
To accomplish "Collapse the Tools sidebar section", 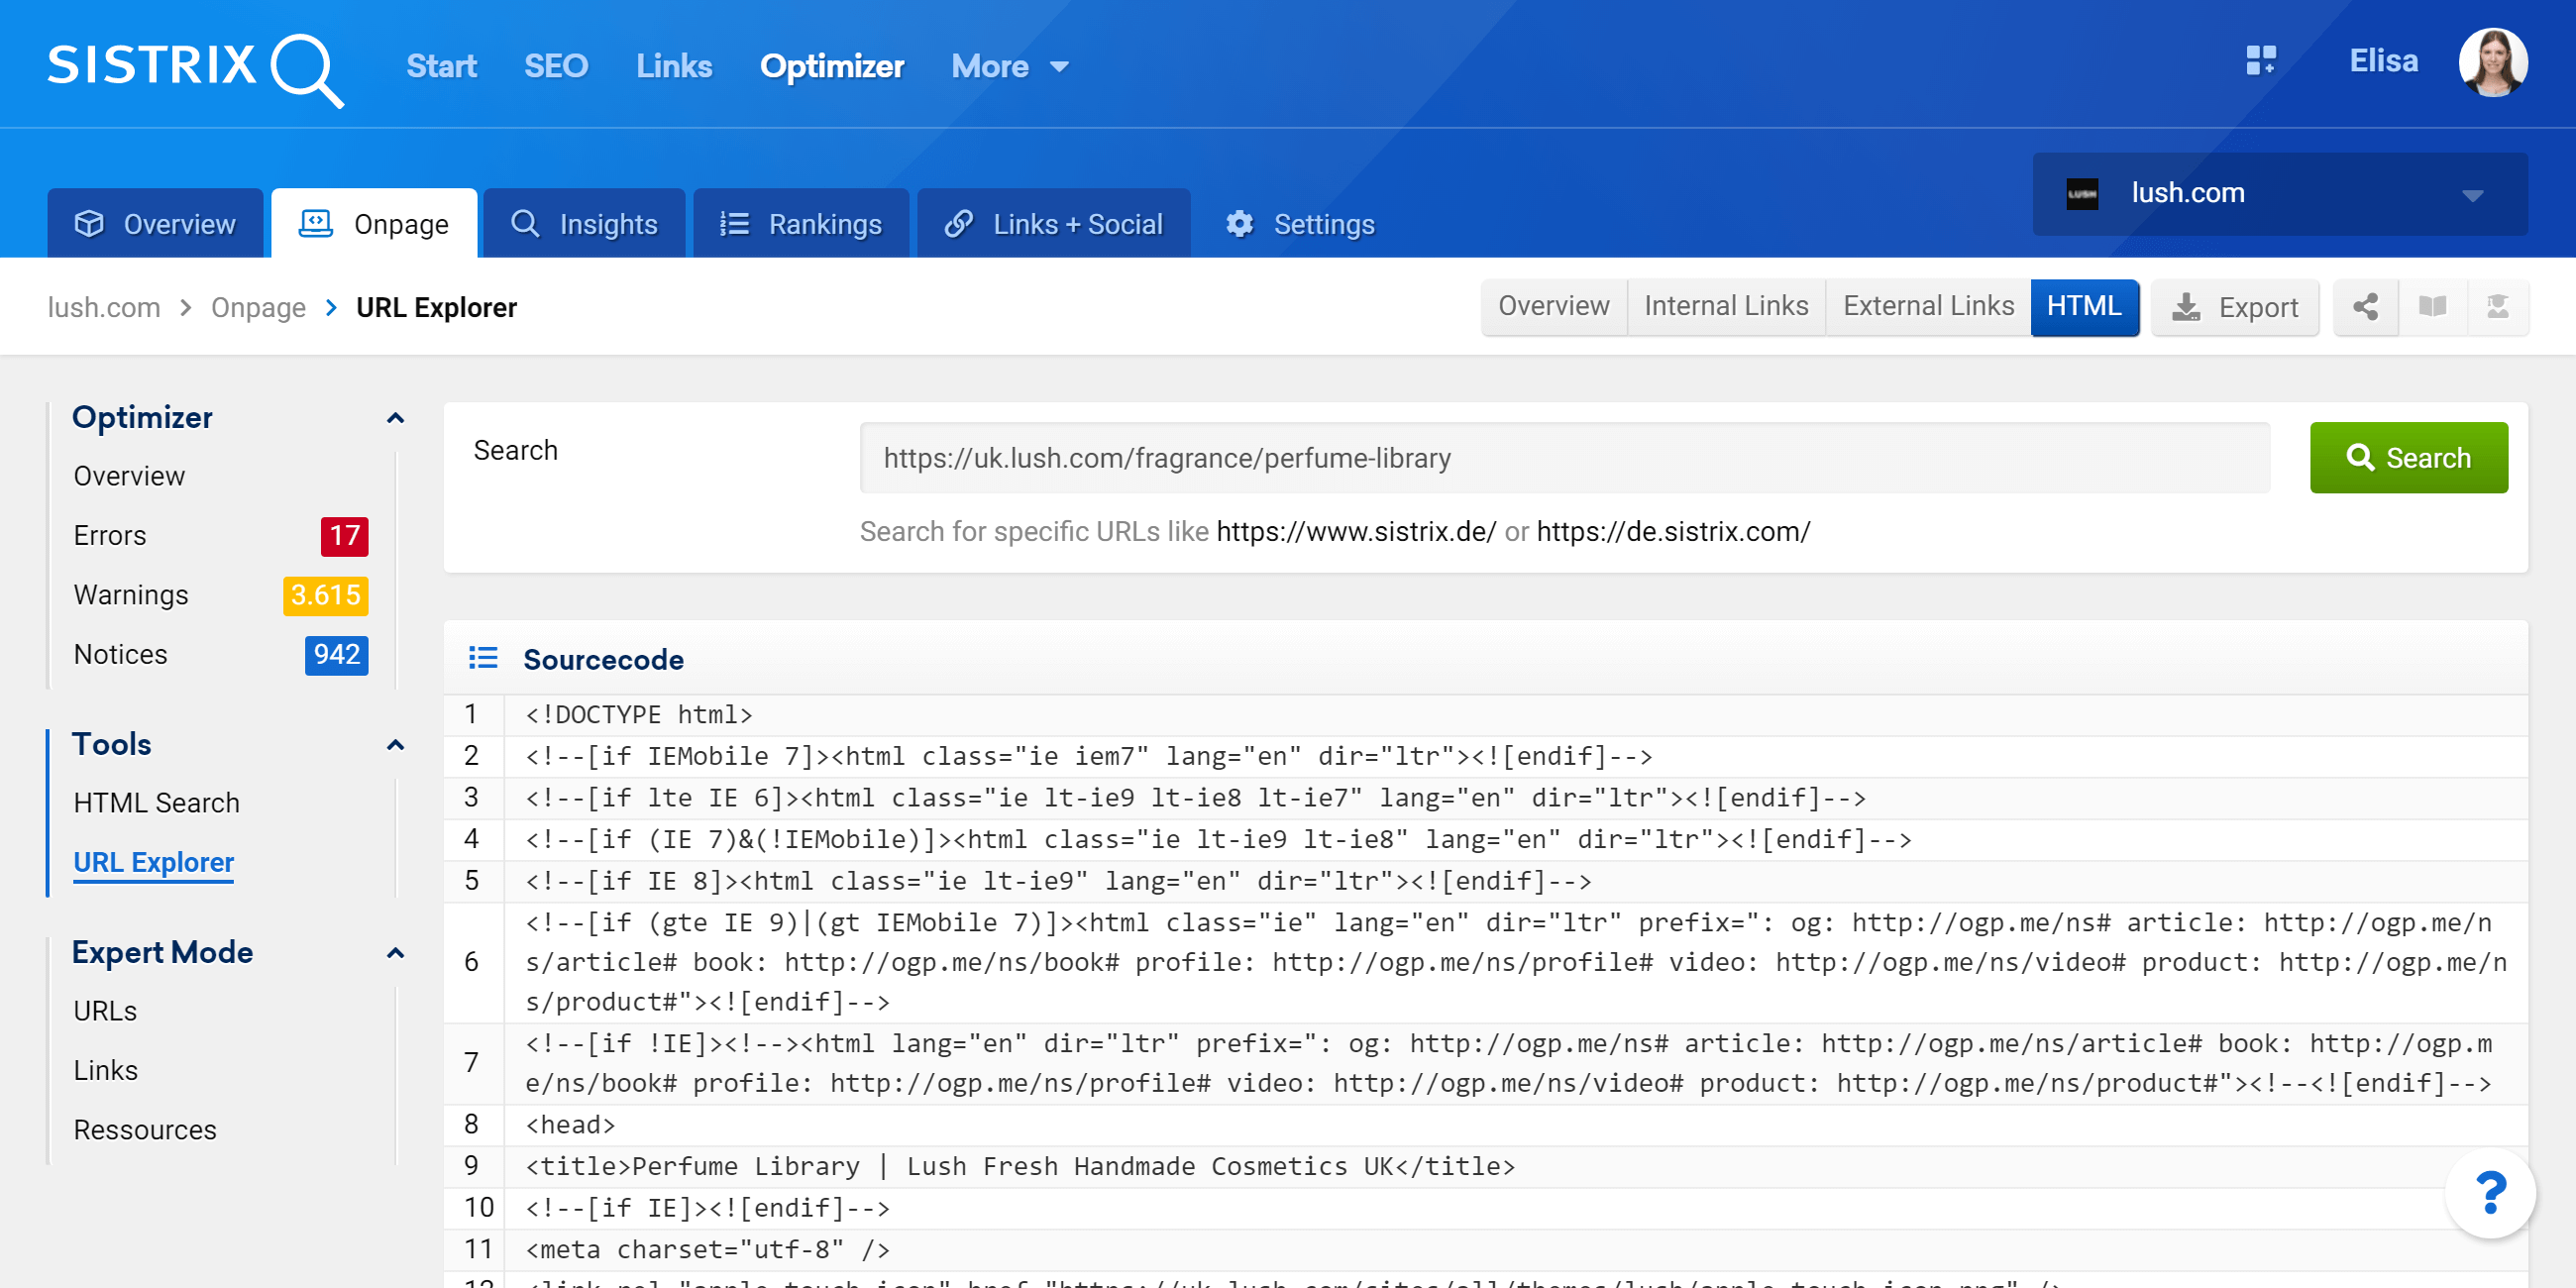I will click(396, 745).
